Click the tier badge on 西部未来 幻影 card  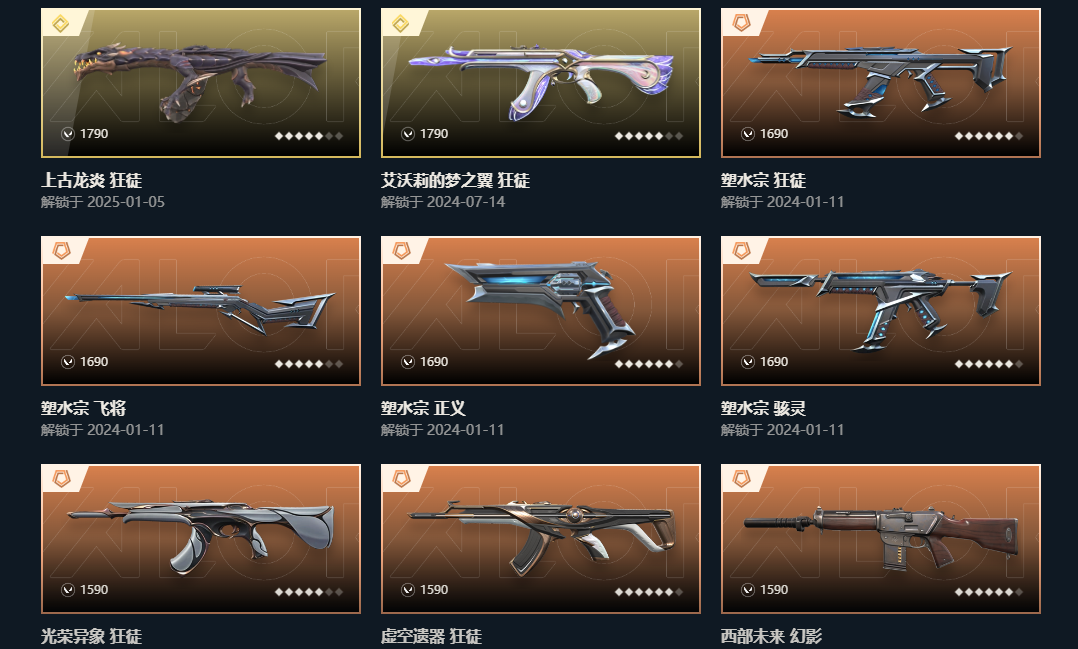click(x=741, y=478)
